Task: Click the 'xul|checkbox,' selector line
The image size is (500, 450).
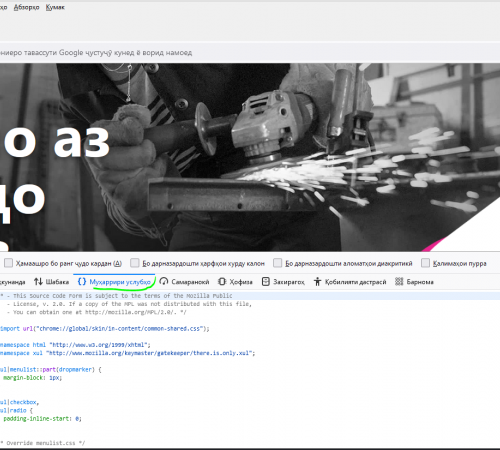Action: click(x=20, y=402)
